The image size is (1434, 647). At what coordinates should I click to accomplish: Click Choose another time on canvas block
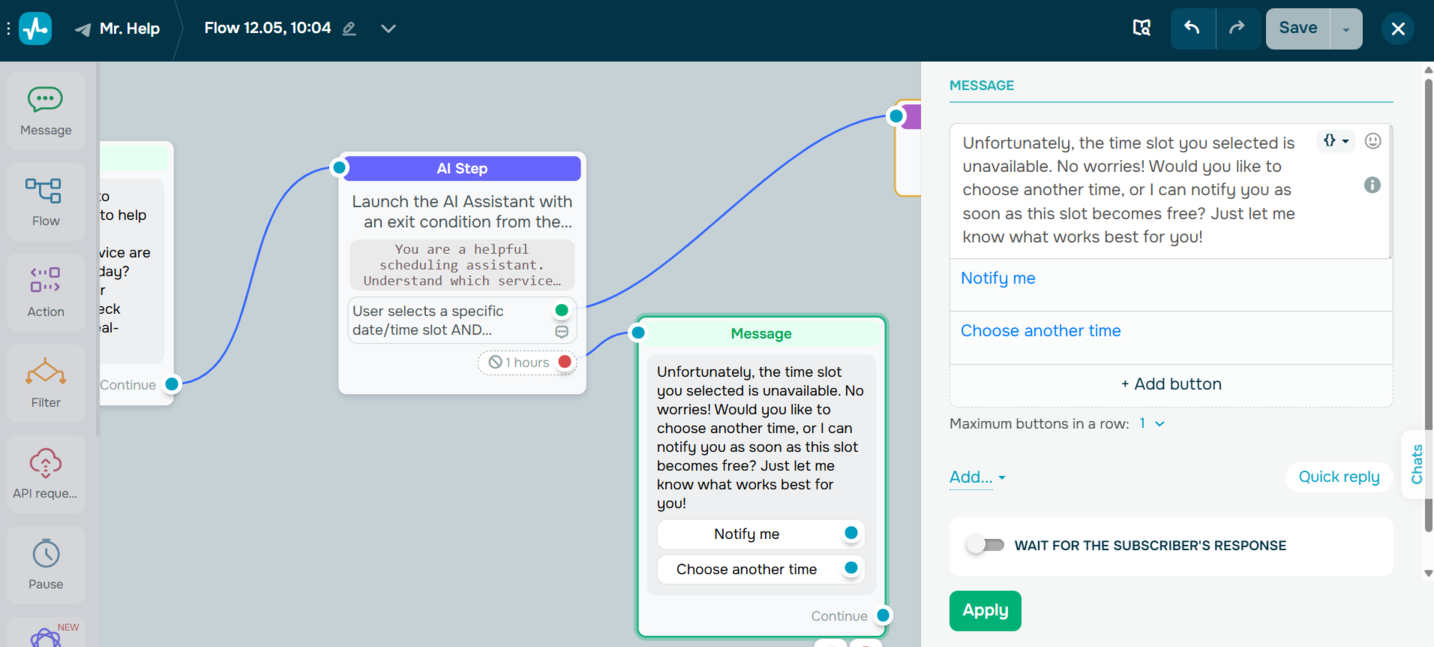coord(746,569)
